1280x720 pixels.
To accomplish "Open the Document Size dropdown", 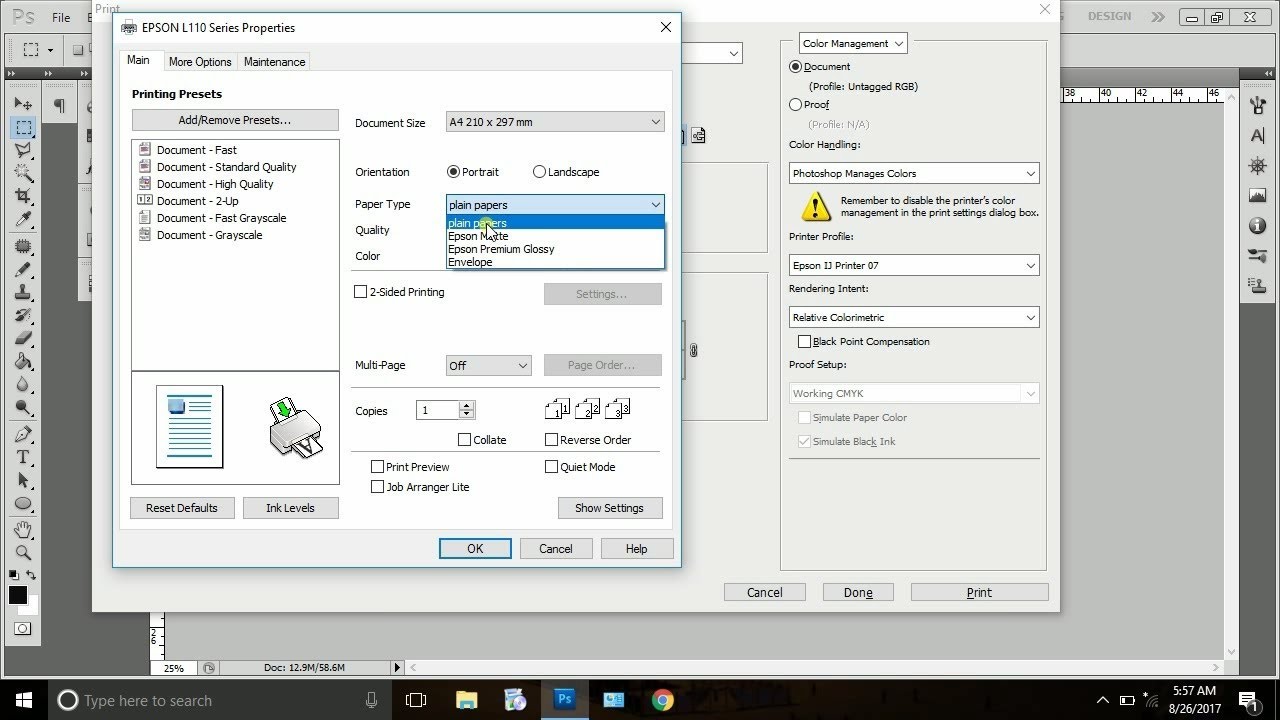I will coord(555,122).
